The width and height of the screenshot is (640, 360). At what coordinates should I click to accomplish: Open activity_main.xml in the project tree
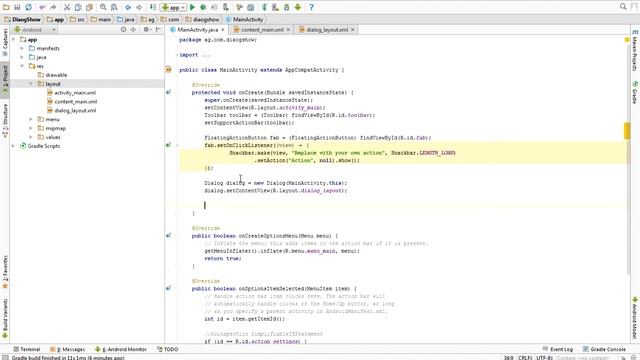pos(71,93)
